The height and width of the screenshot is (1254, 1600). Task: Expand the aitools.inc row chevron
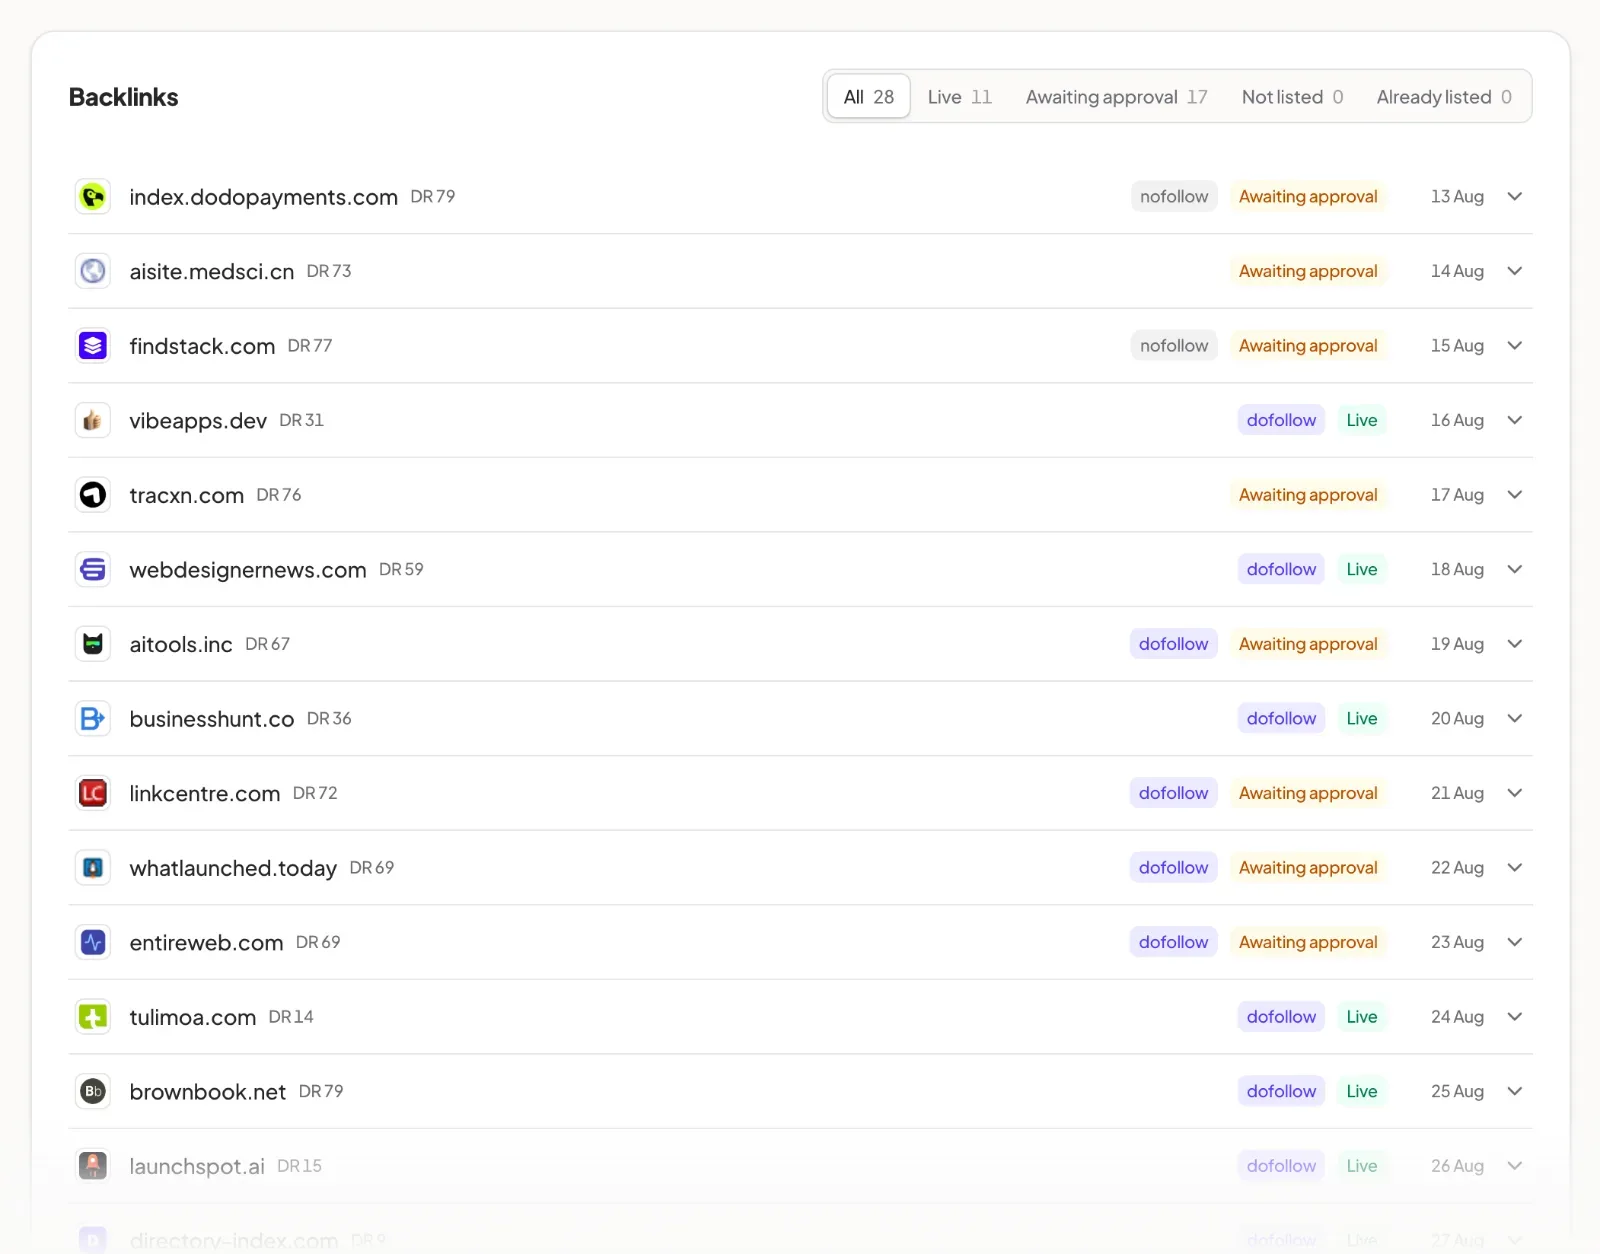coord(1515,644)
